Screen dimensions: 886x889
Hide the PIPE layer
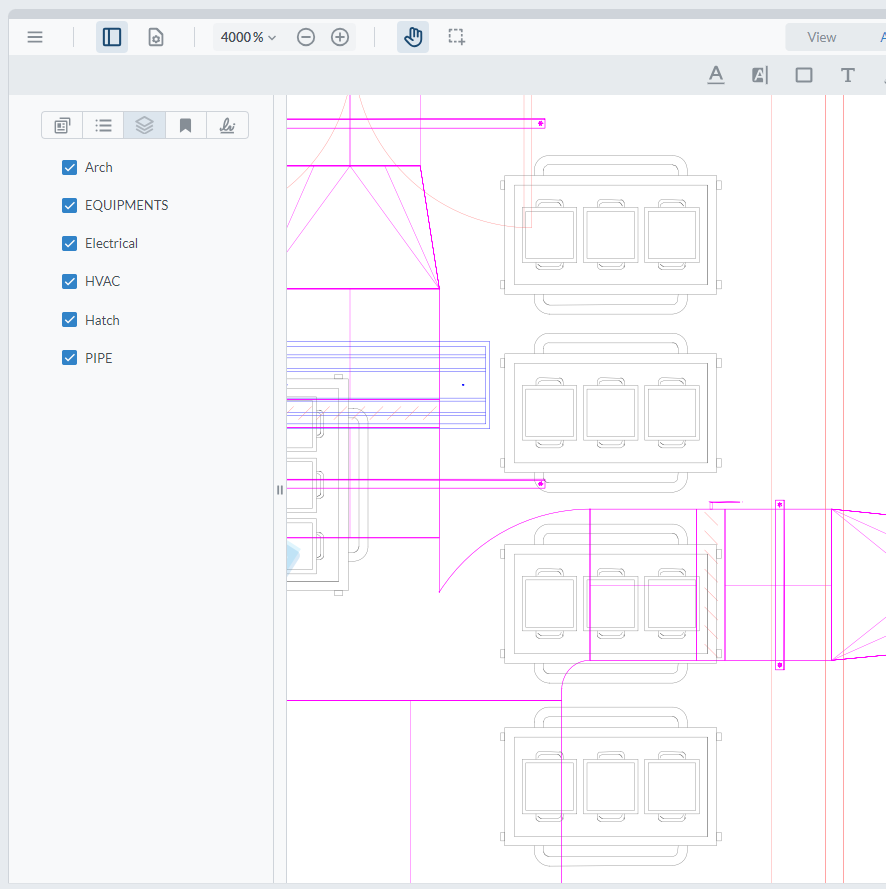click(70, 358)
